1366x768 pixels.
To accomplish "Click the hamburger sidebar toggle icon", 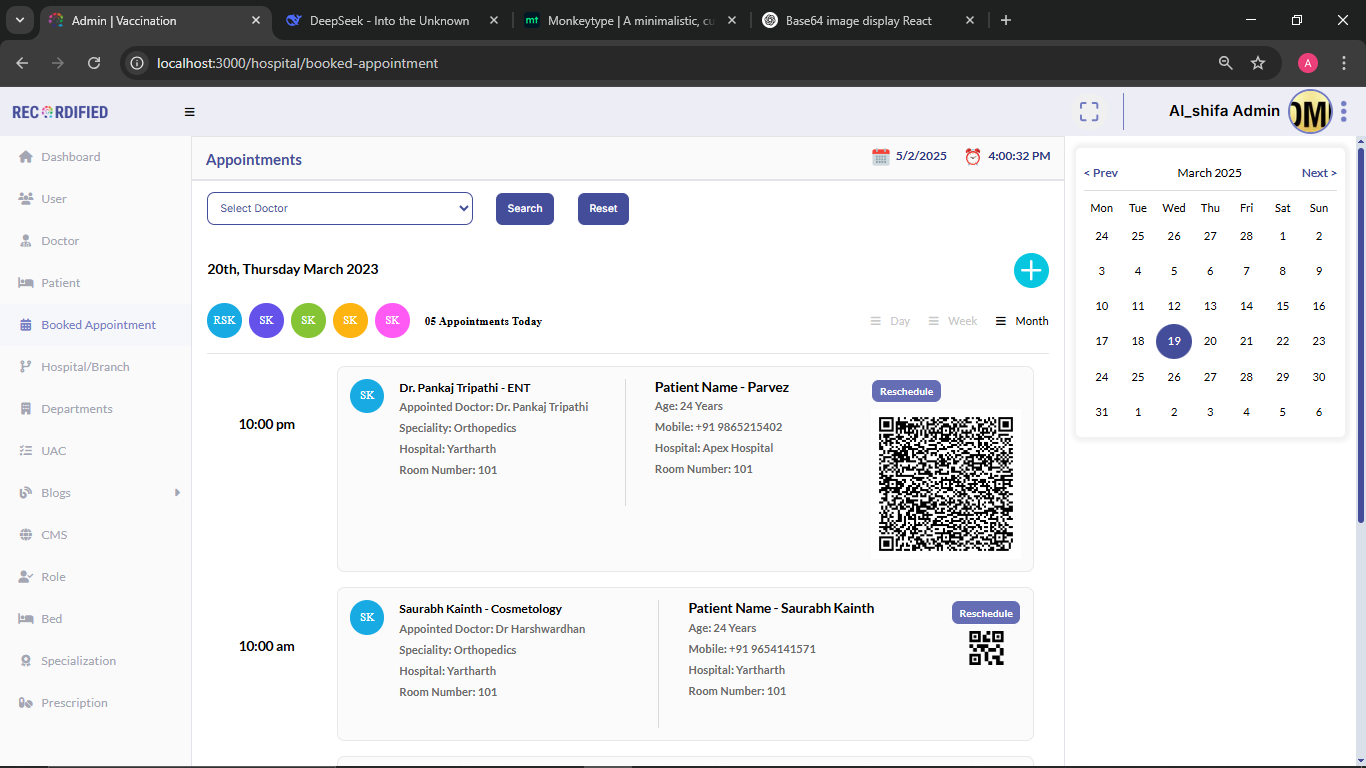I will coord(190,112).
